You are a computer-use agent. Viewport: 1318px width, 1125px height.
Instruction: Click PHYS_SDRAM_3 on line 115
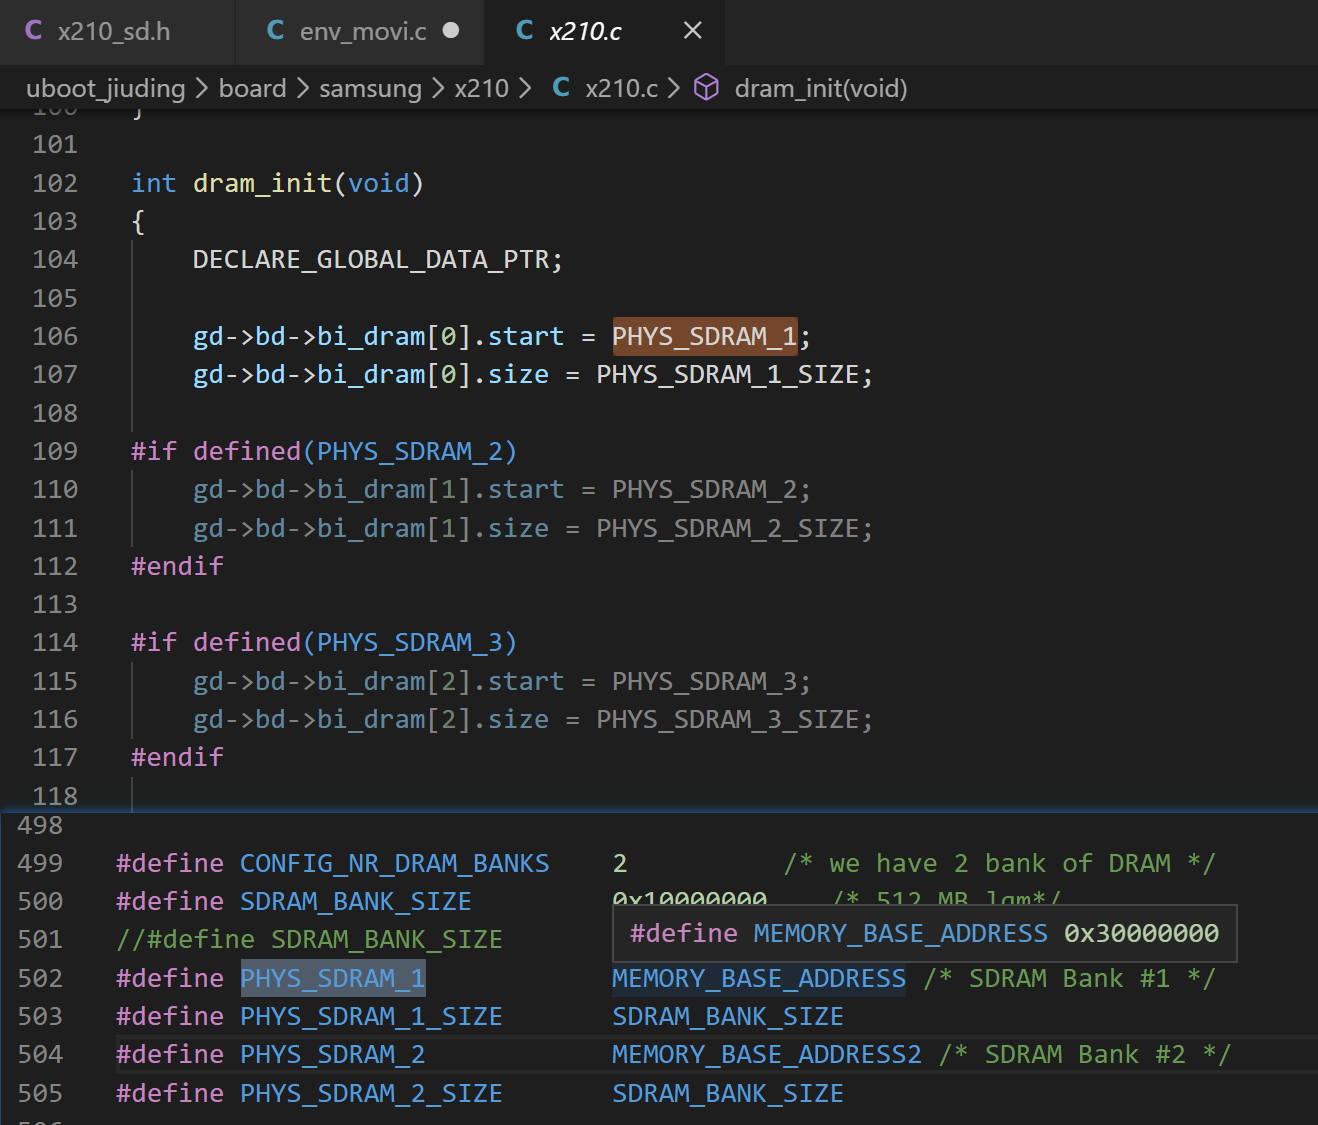click(704, 681)
